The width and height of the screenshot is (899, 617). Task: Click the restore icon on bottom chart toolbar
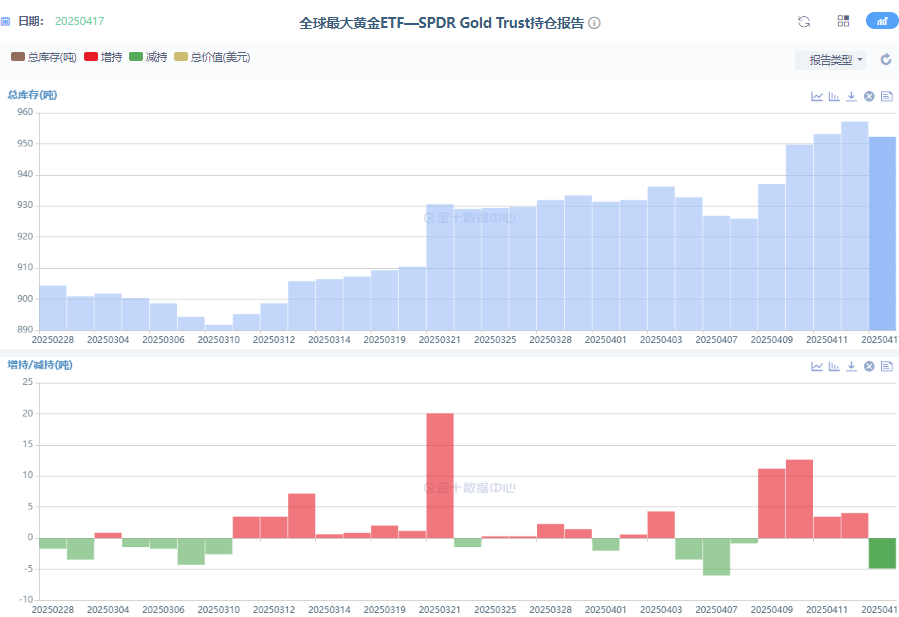point(869,366)
